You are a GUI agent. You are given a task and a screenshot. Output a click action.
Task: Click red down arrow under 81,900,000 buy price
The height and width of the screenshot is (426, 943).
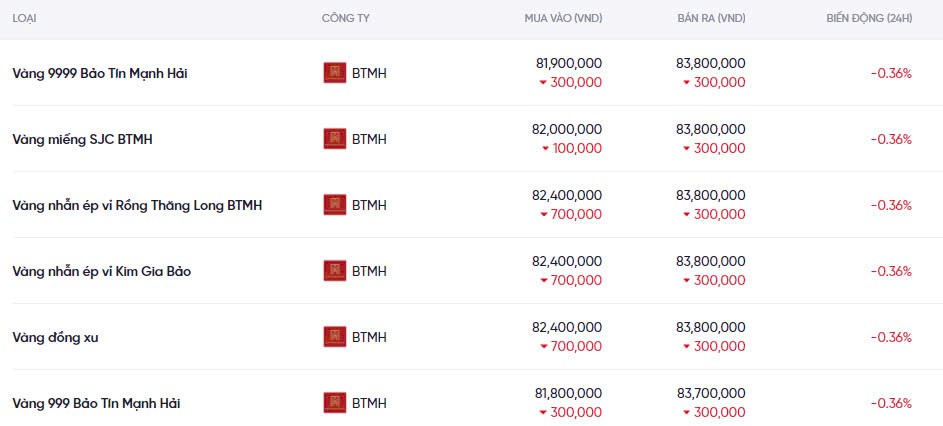[543, 83]
